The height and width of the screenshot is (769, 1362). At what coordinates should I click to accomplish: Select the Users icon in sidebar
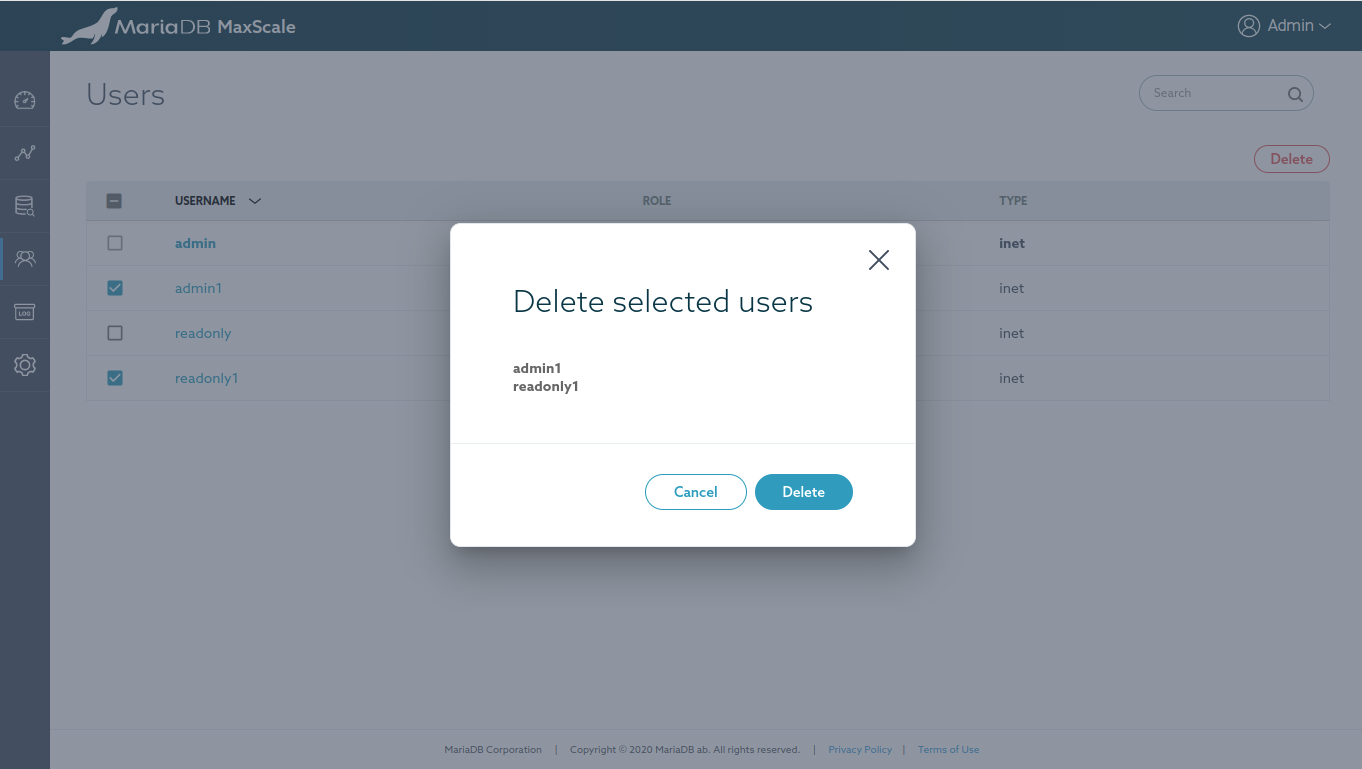pos(25,259)
